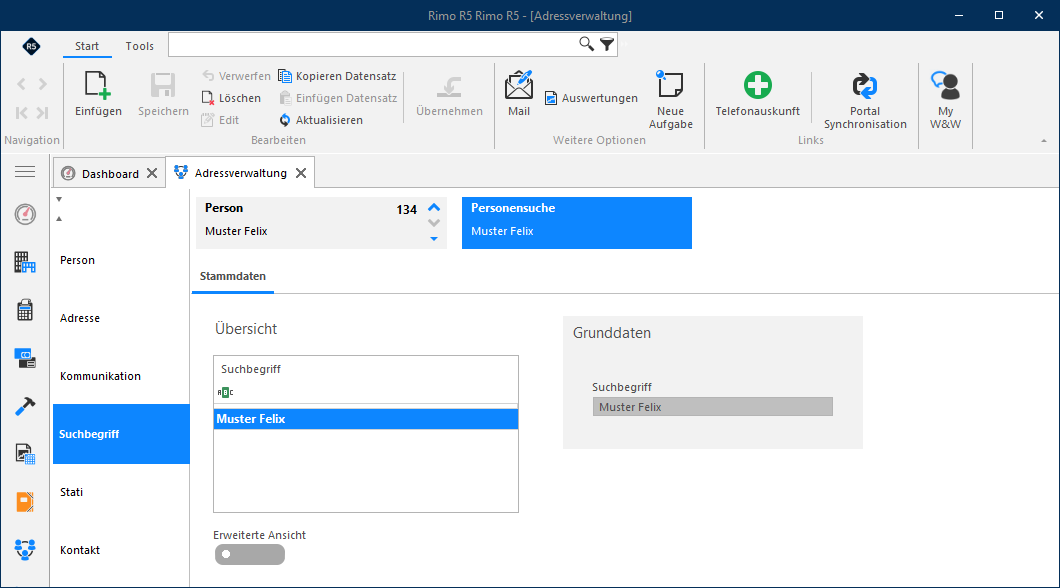Click the Übernehmen ribbon button
This screenshot has height=588, width=1060.
(x=450, y=95)
